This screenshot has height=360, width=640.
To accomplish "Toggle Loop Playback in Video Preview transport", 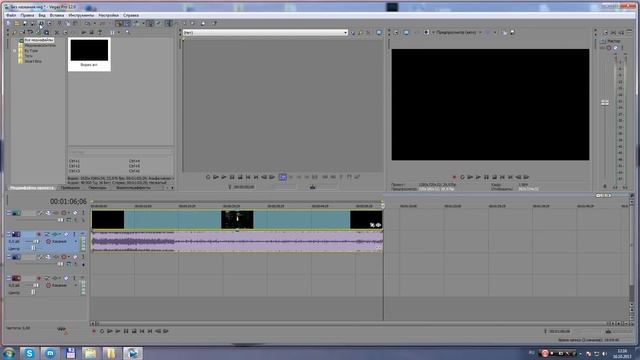I will coord(462,177).
